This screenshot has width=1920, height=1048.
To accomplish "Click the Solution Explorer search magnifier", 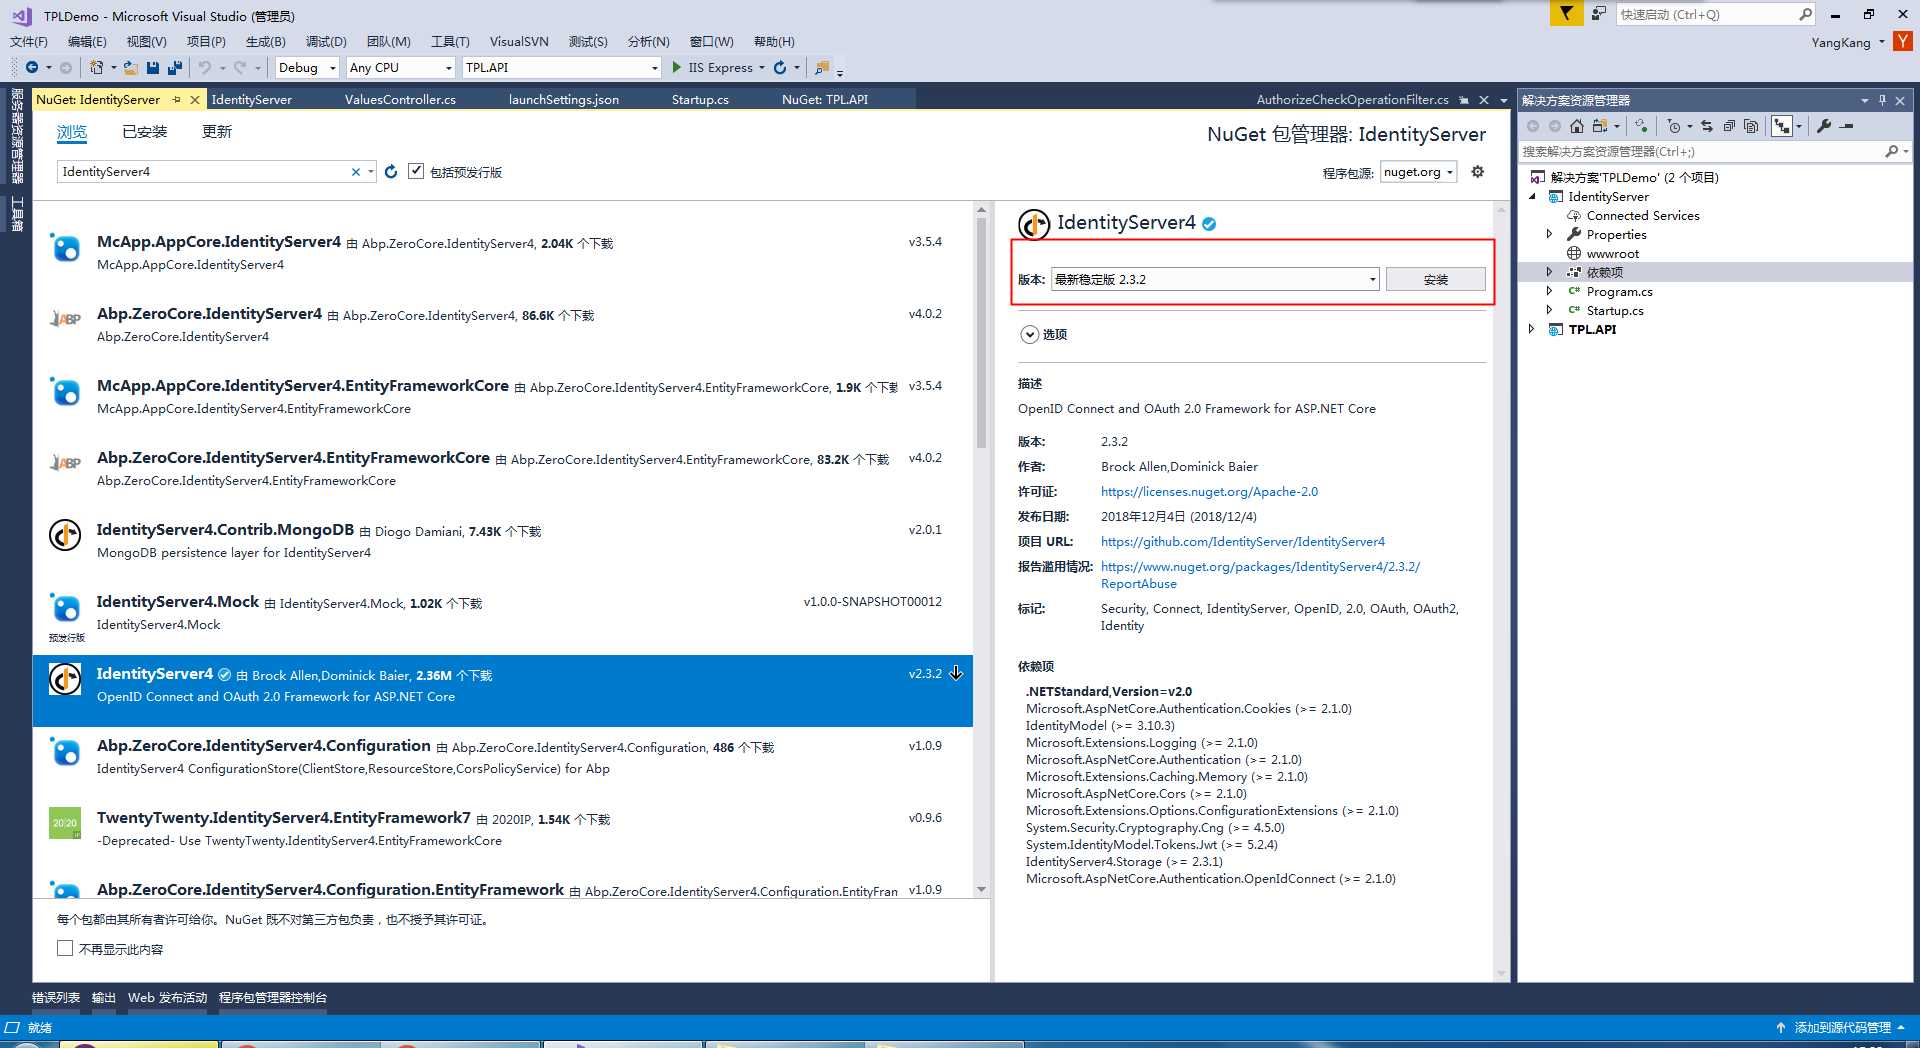I will [x=1891, y=152].
